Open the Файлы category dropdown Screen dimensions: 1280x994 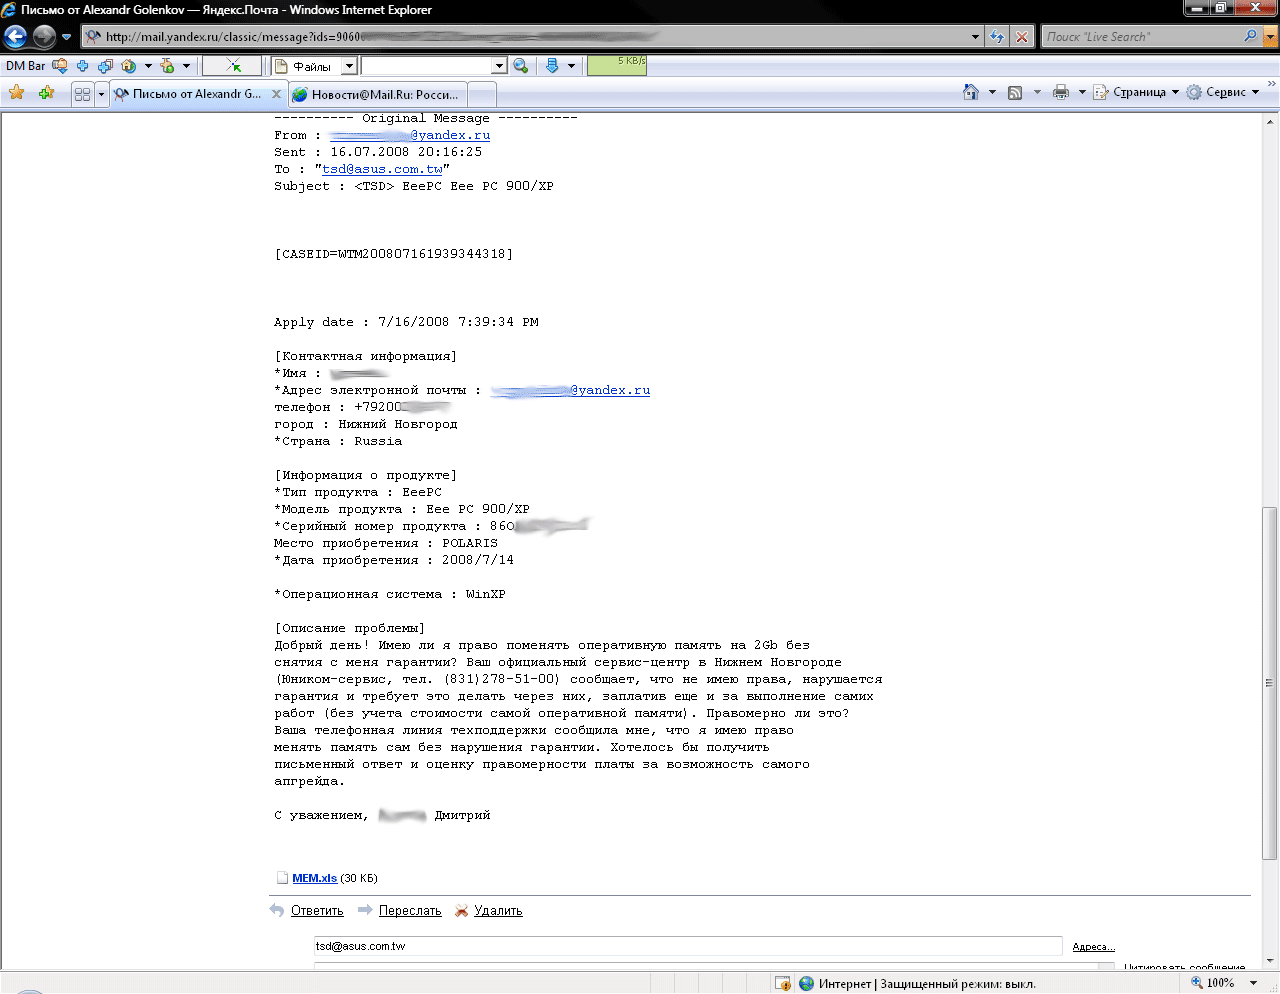(x=349, y=66)
